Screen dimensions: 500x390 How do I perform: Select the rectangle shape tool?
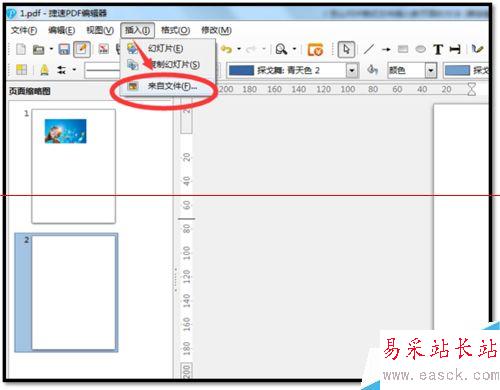(403, 49)
